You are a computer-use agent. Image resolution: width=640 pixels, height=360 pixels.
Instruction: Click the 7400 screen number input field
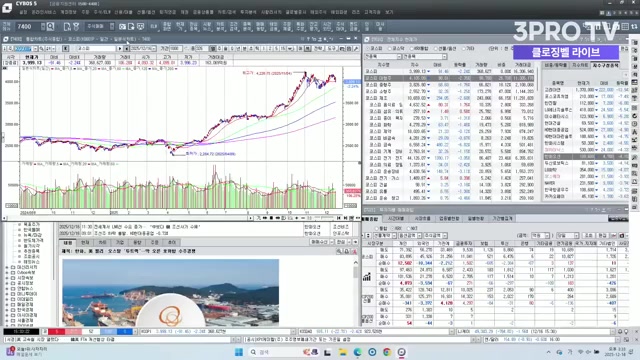pos(28,27)
